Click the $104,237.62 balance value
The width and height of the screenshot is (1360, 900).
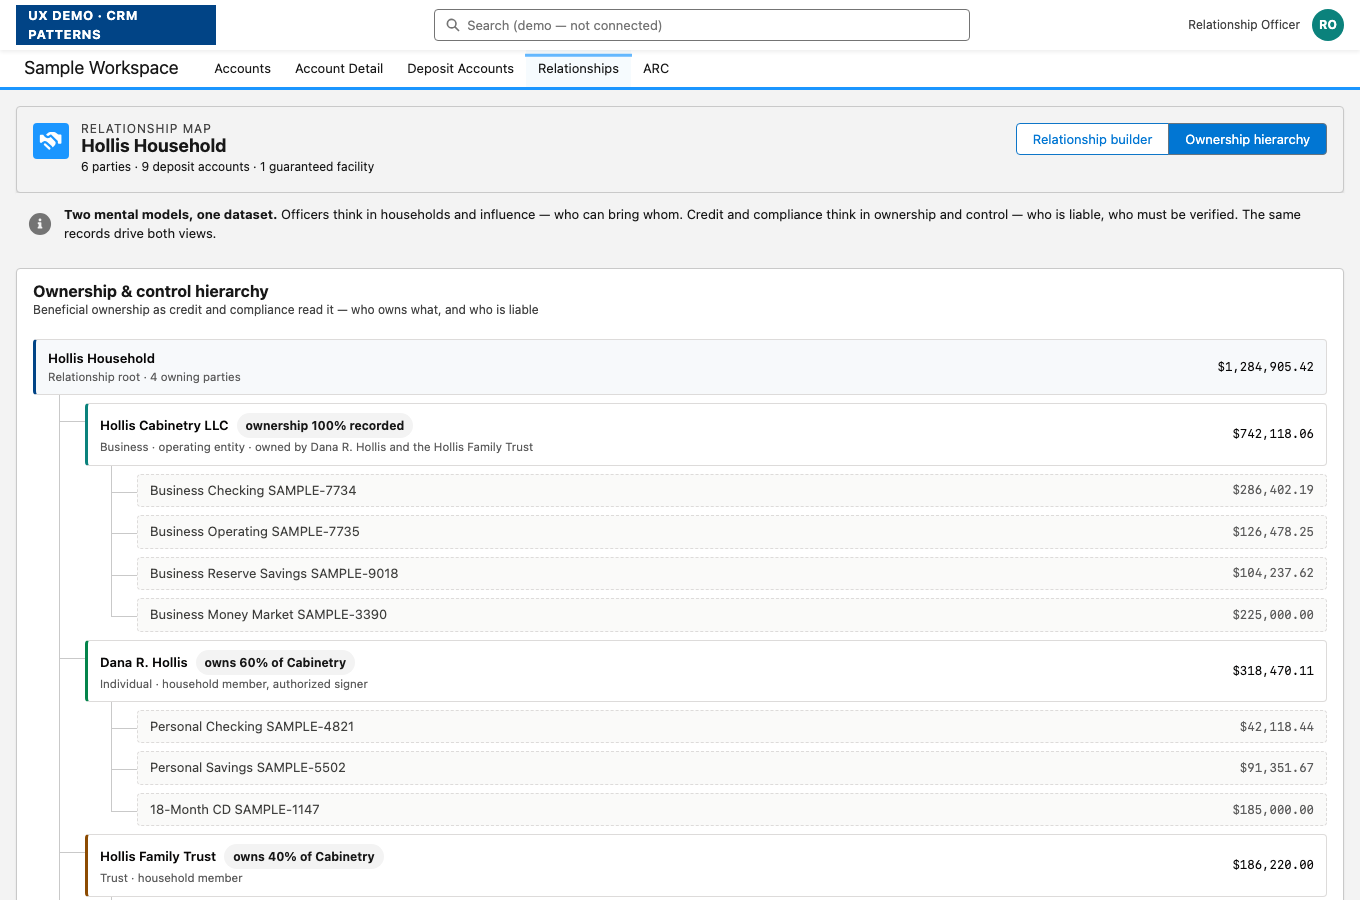click(1273, 573)
